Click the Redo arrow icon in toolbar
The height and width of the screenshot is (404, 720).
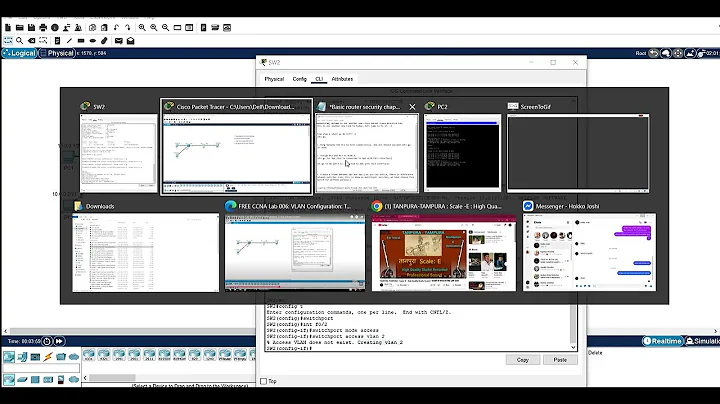point(128,28)
